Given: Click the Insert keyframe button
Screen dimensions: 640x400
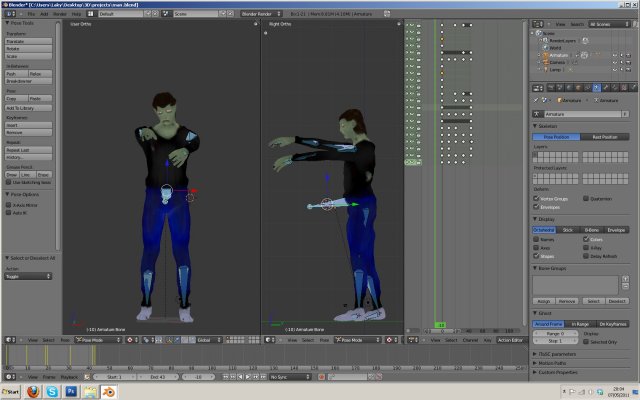Looking at the screenshot, I should (x=29, y=125).
